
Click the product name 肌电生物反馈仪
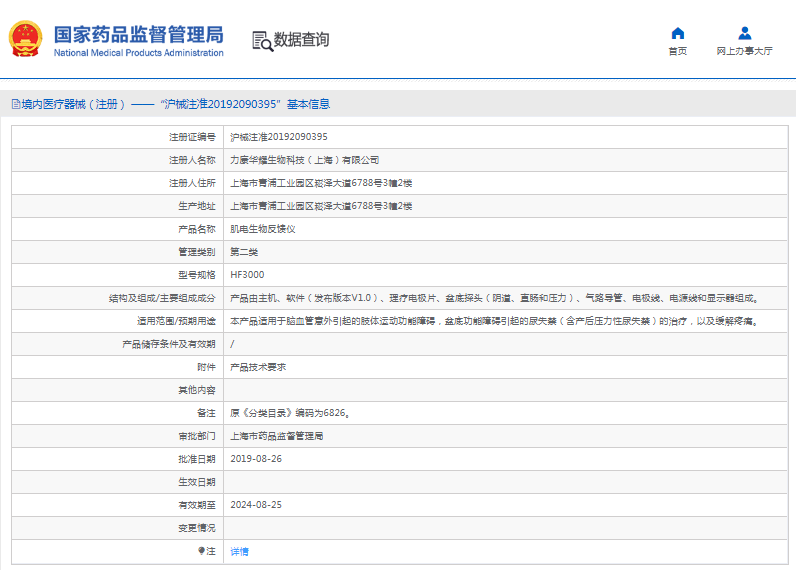(262, 229)
